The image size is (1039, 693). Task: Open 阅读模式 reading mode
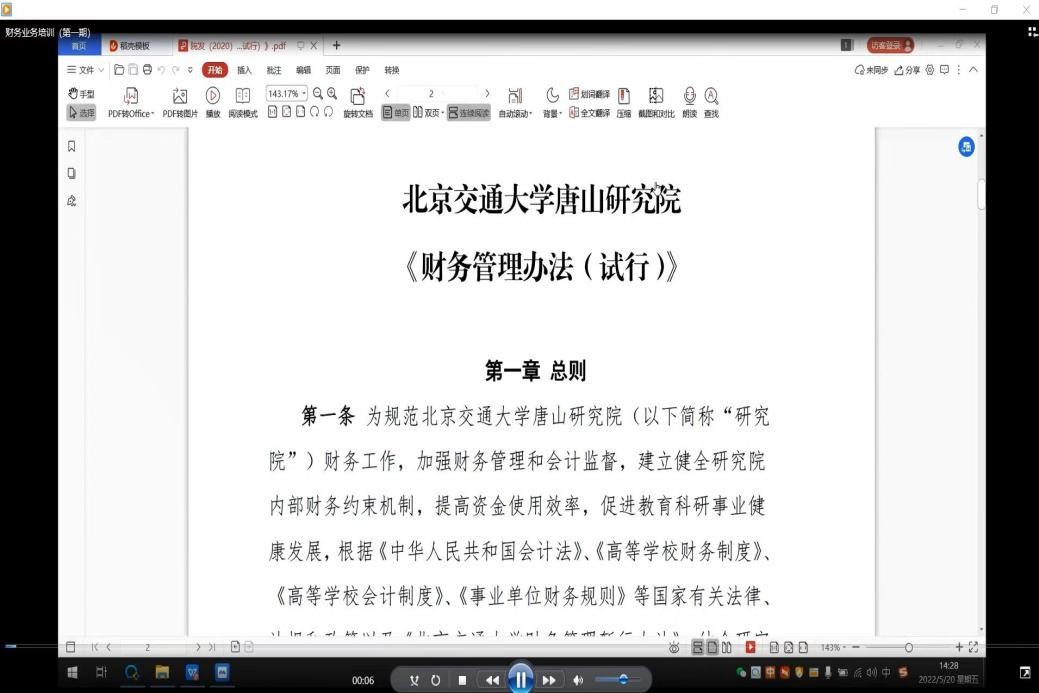pyautogui.click(x=242, y=97)
